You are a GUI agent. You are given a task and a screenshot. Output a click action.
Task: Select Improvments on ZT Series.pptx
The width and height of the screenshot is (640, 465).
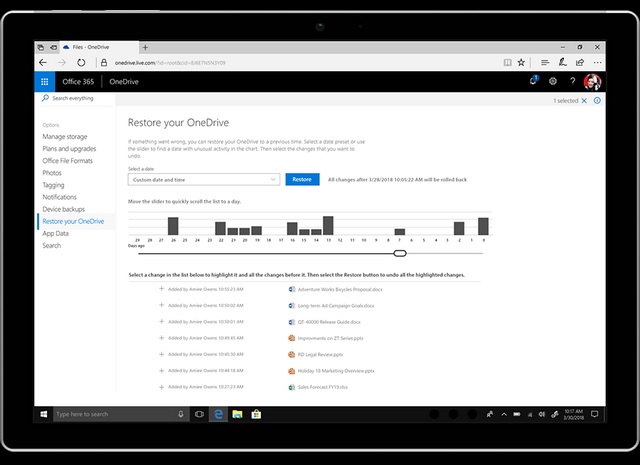pos(330,338)
